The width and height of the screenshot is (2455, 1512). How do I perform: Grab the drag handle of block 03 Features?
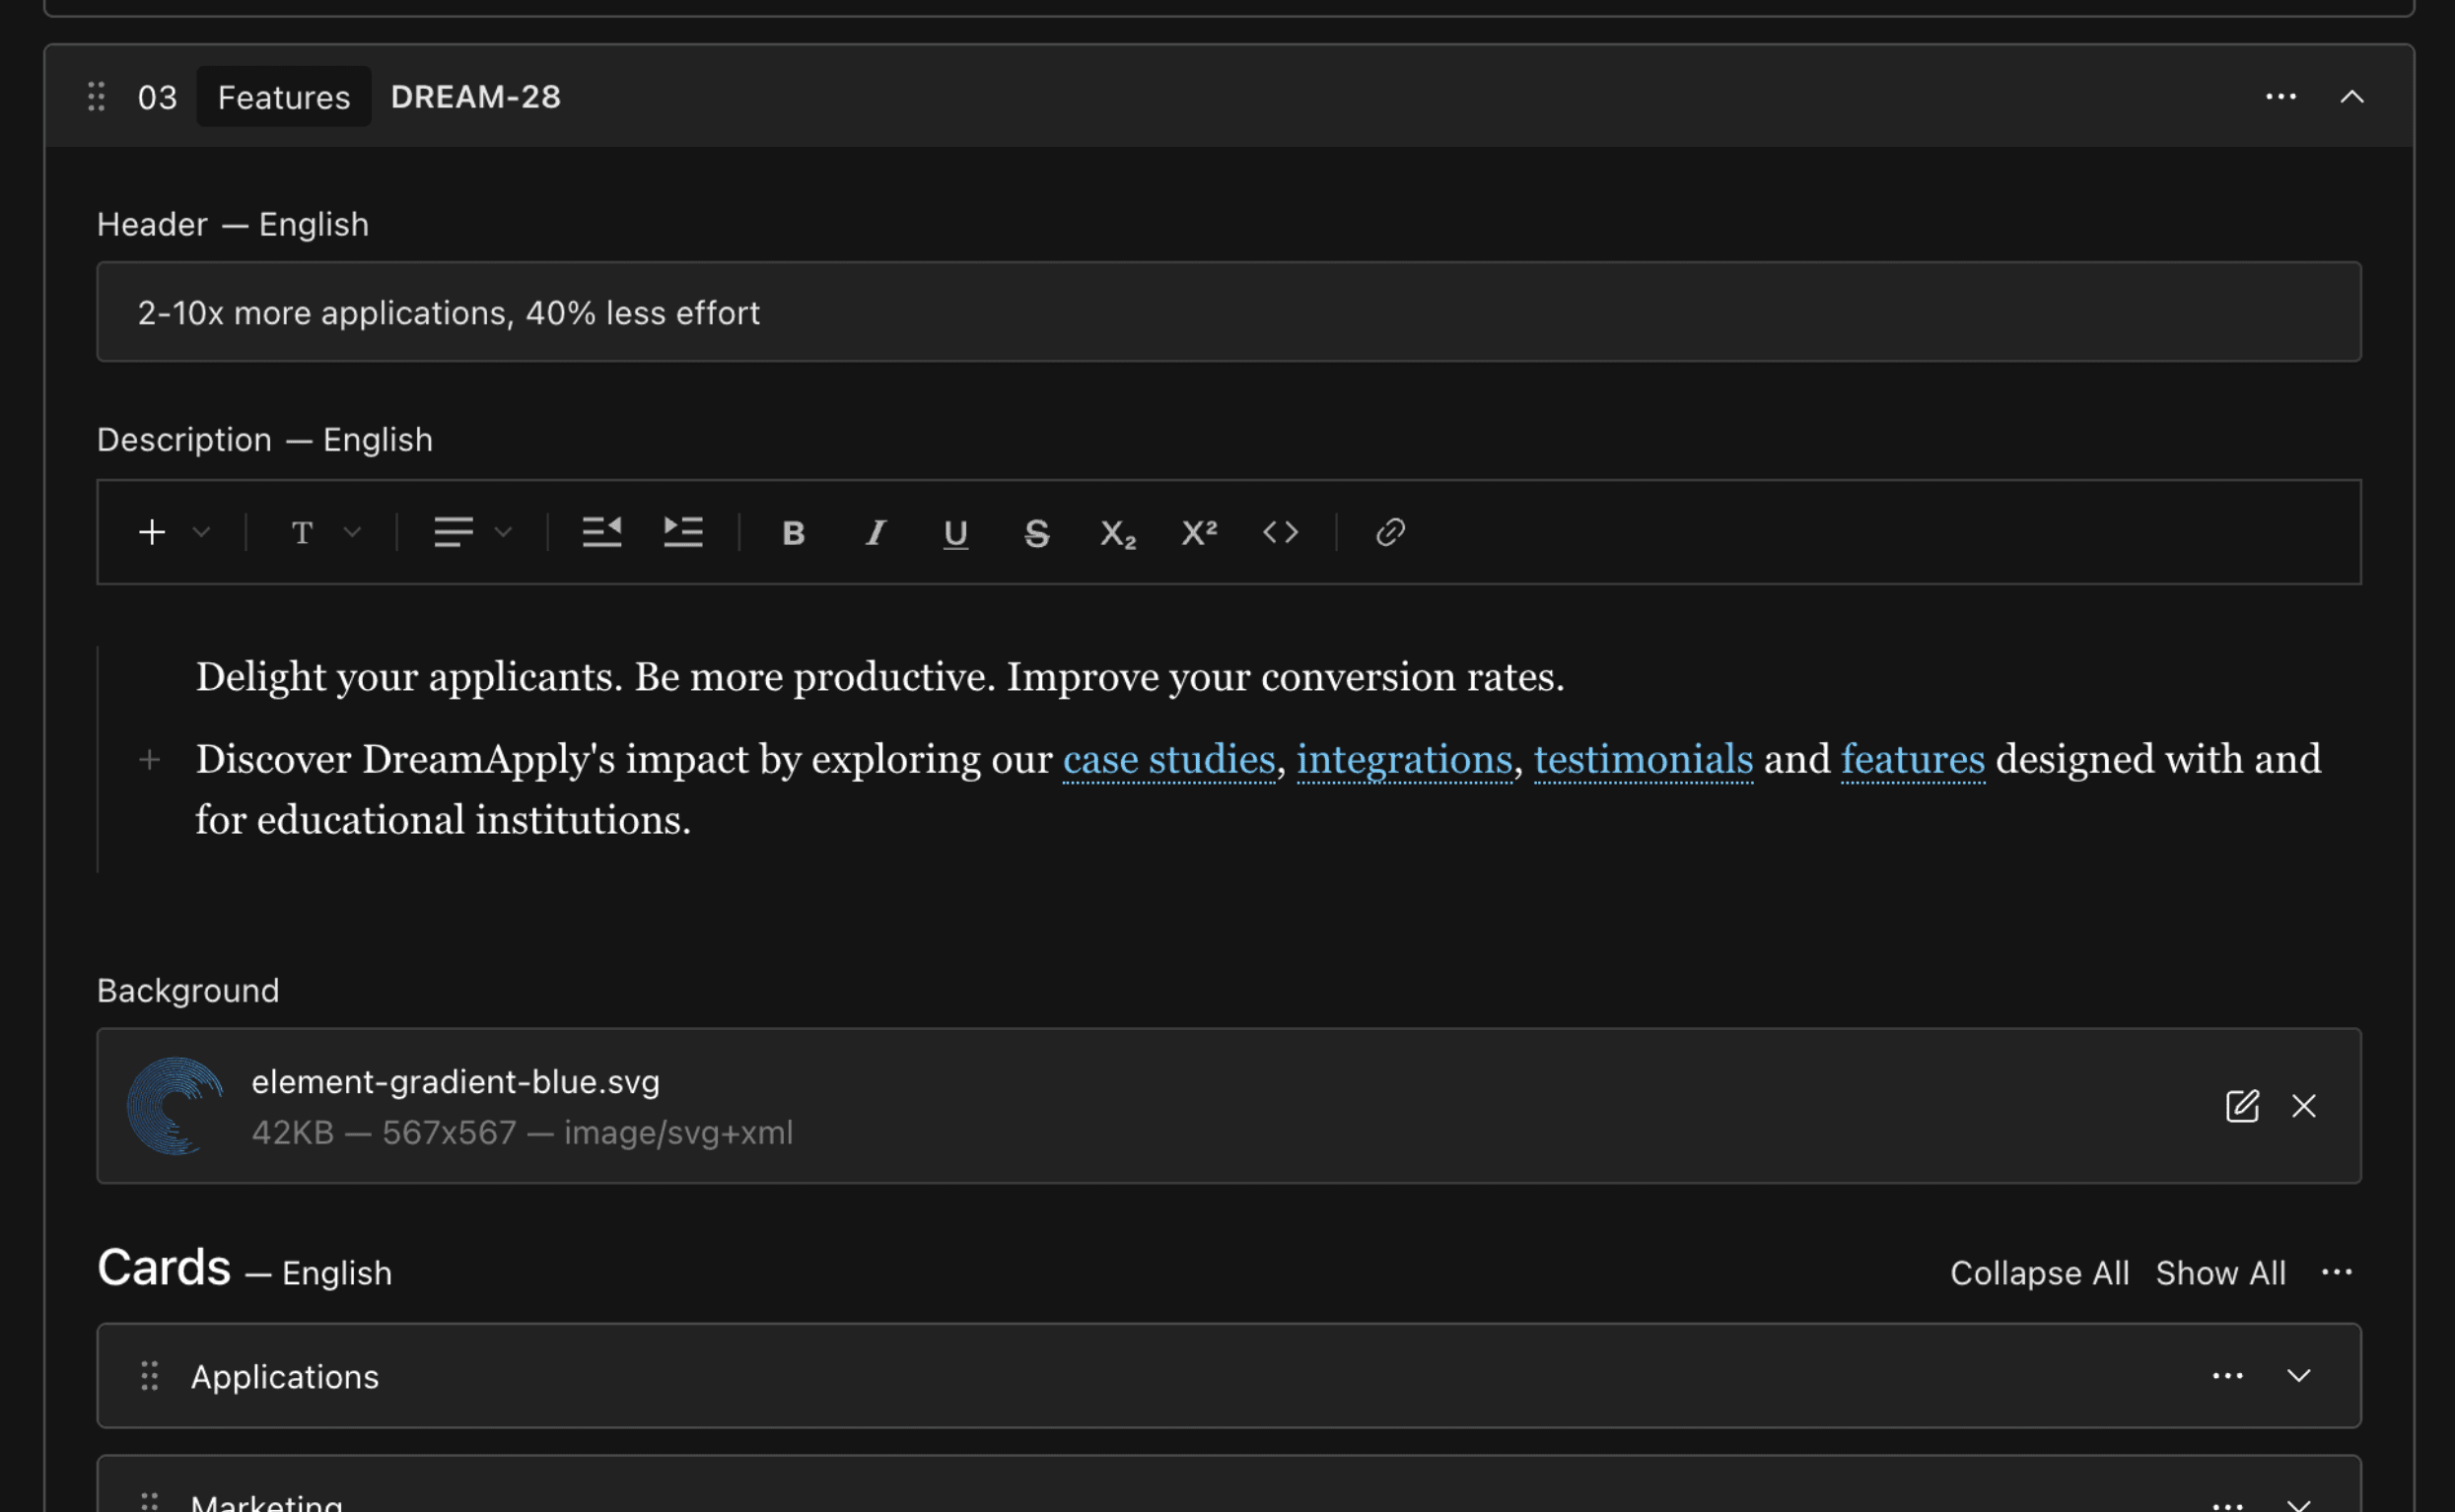point(97,97)
